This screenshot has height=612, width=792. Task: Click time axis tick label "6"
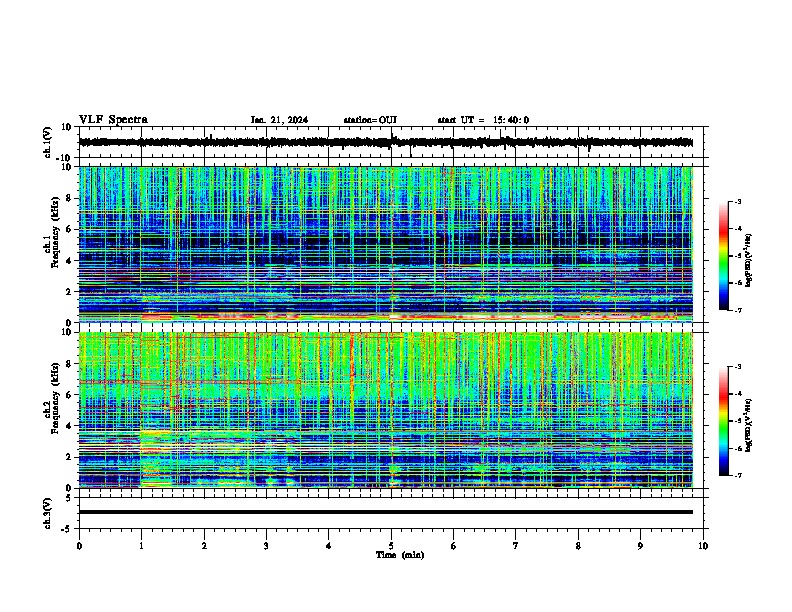tap(454, 546)
